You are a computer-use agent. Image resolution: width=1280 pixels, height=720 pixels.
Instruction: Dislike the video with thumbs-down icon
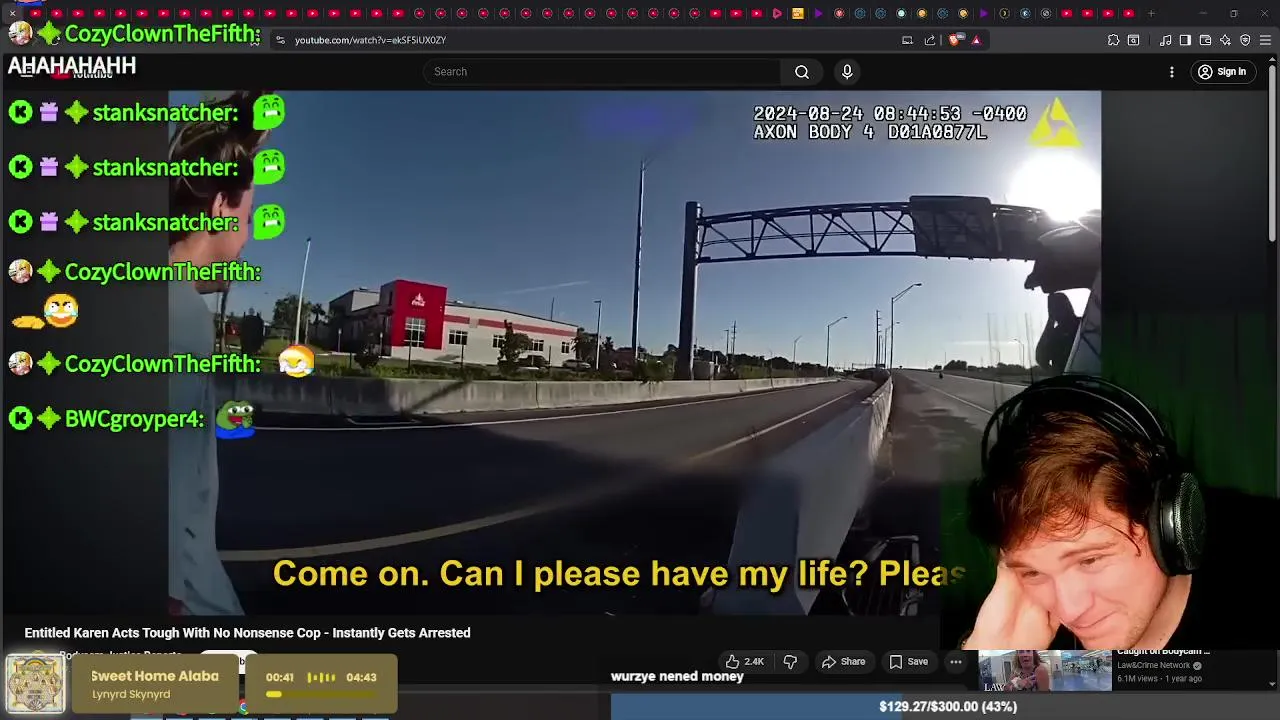tap(790, 662)
